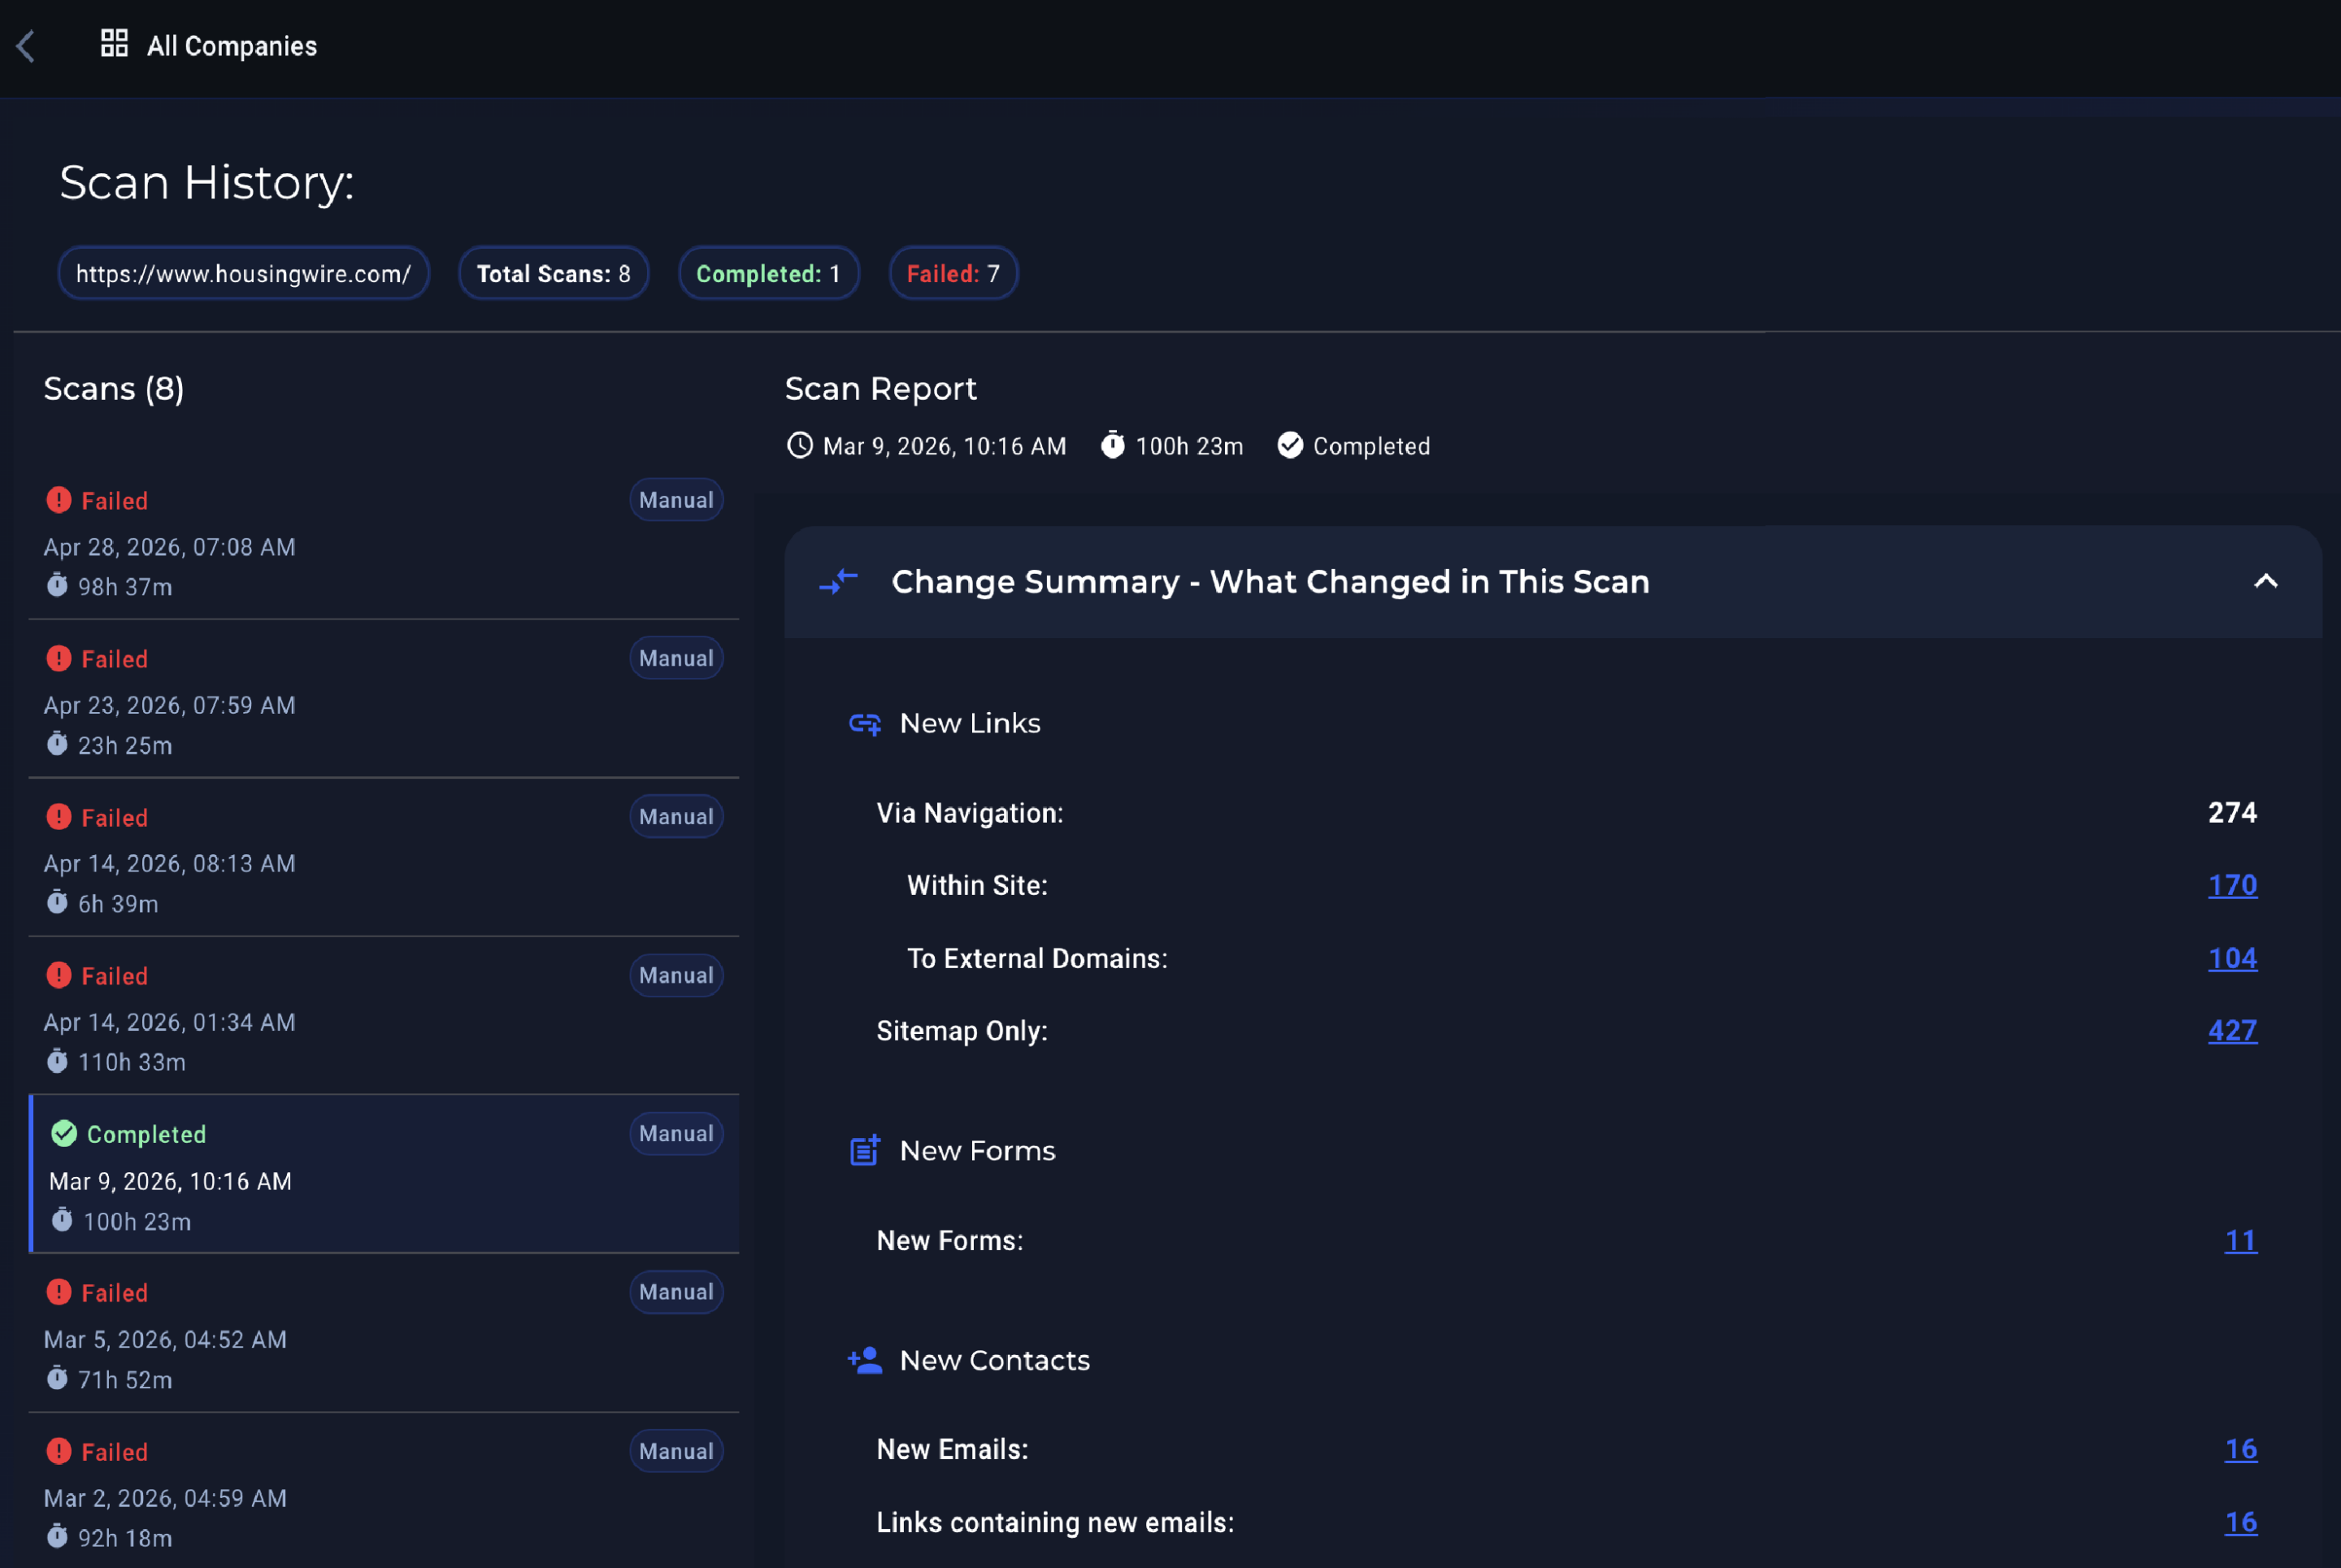Screen dimensions: 2341x1568
Task: Select the Apr 28, 2026, 07:08 AM scan
Action: [384, 541]
